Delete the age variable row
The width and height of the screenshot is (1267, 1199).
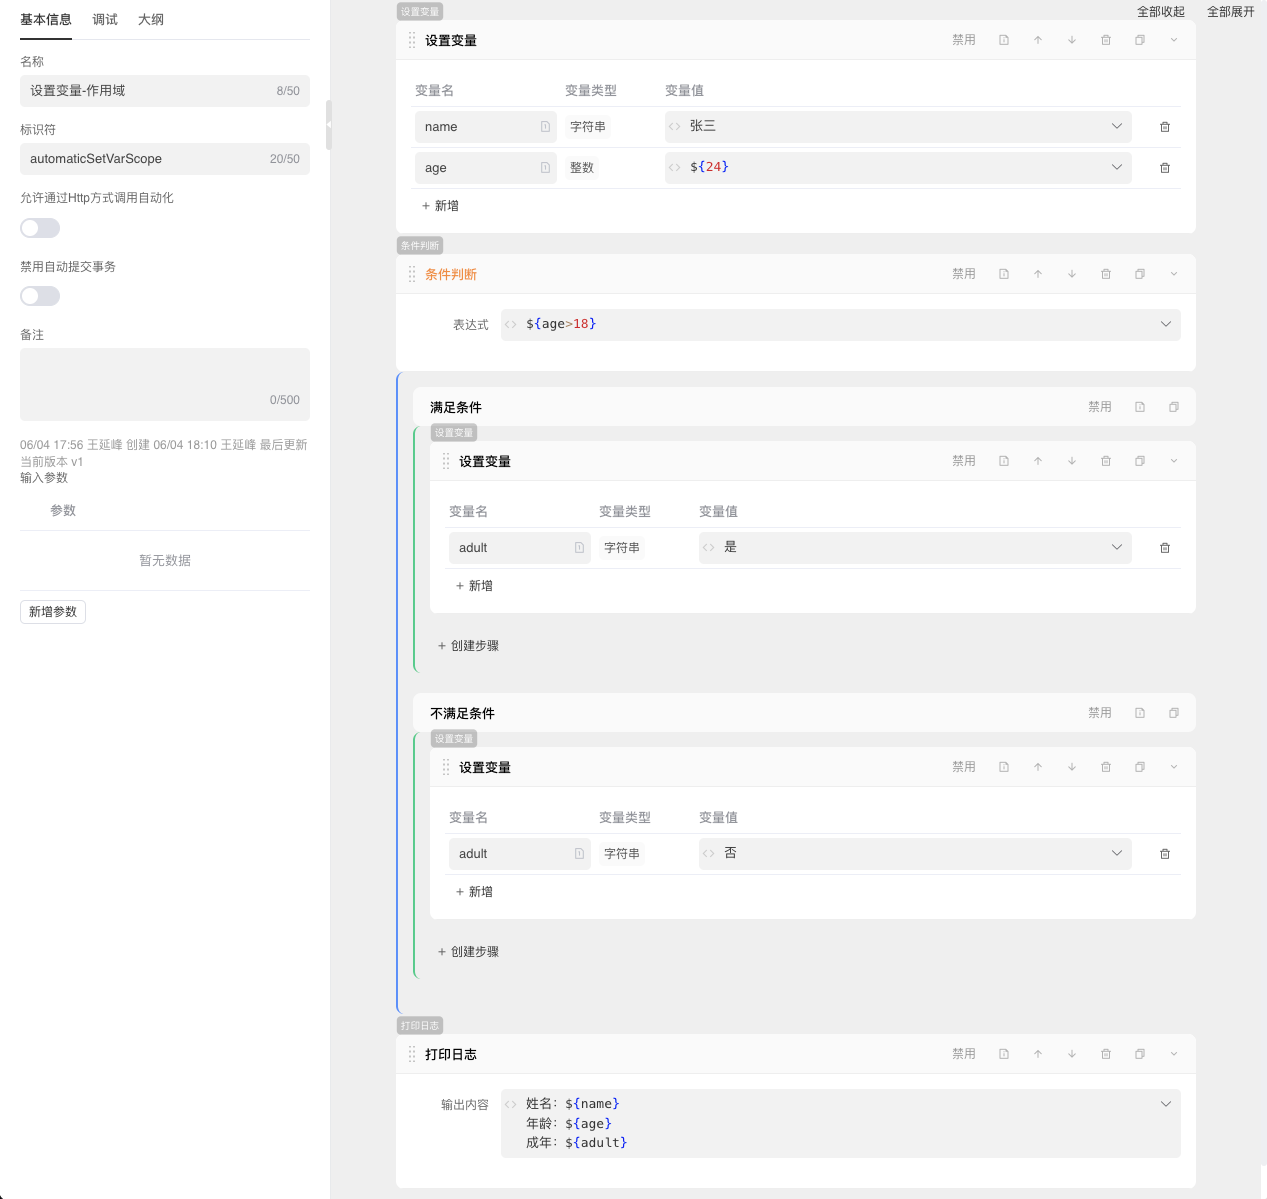pos(1164,168)
